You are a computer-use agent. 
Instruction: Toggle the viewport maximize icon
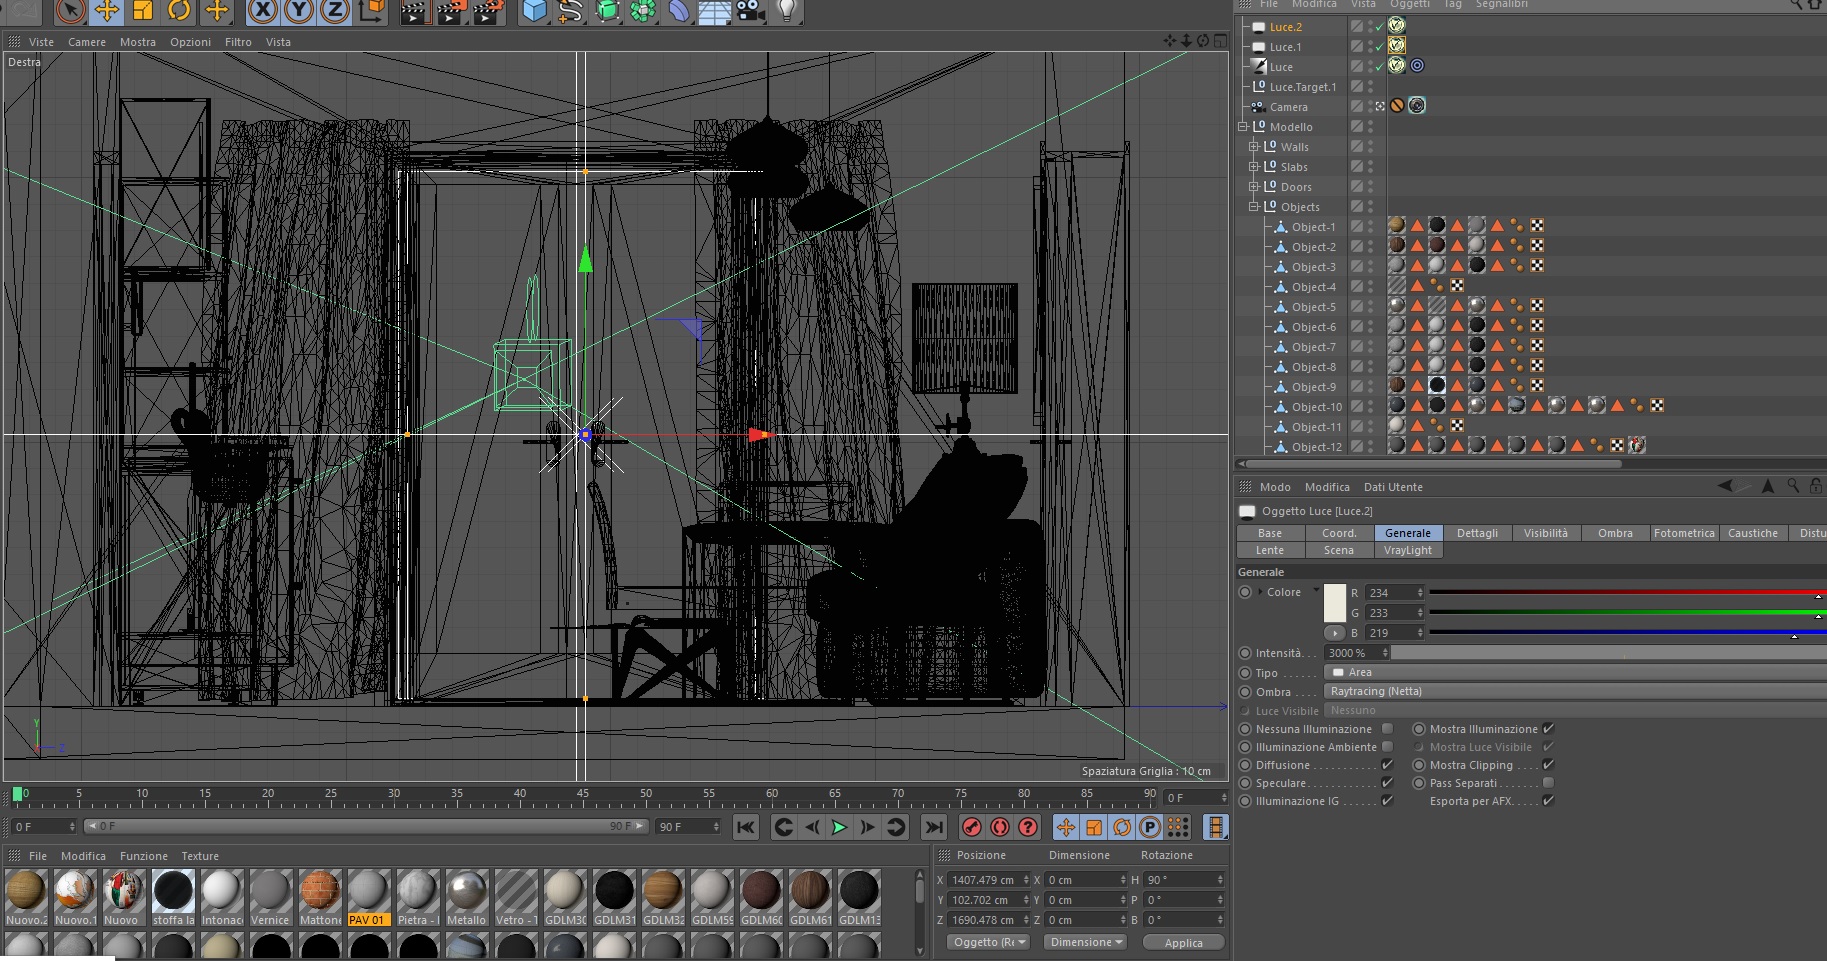point(1220,41)
